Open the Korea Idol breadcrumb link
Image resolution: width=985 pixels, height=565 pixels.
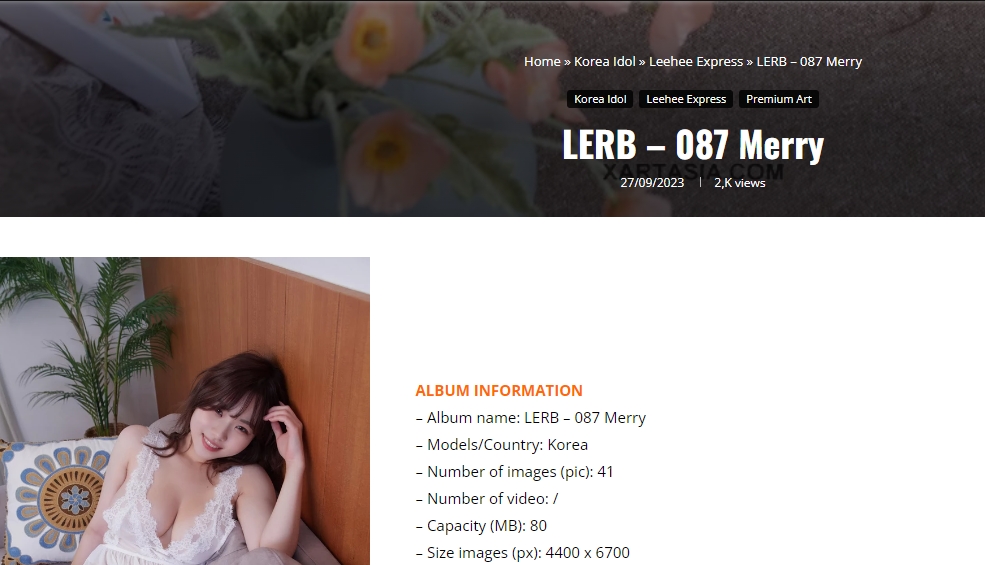[604, 62]
